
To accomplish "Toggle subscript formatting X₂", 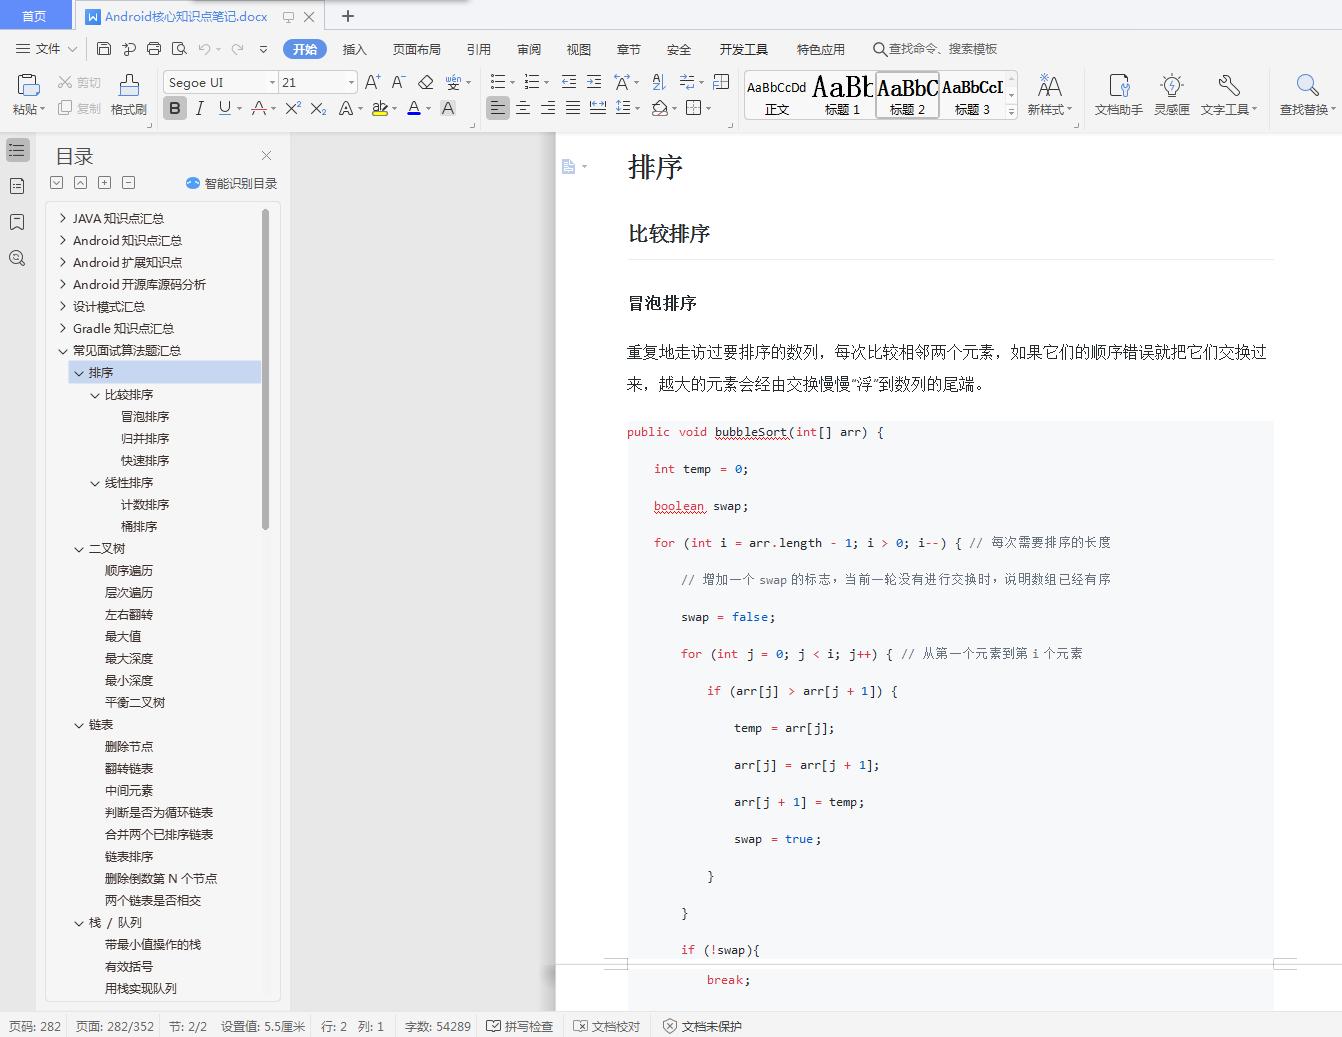I will tap(318, 110).
